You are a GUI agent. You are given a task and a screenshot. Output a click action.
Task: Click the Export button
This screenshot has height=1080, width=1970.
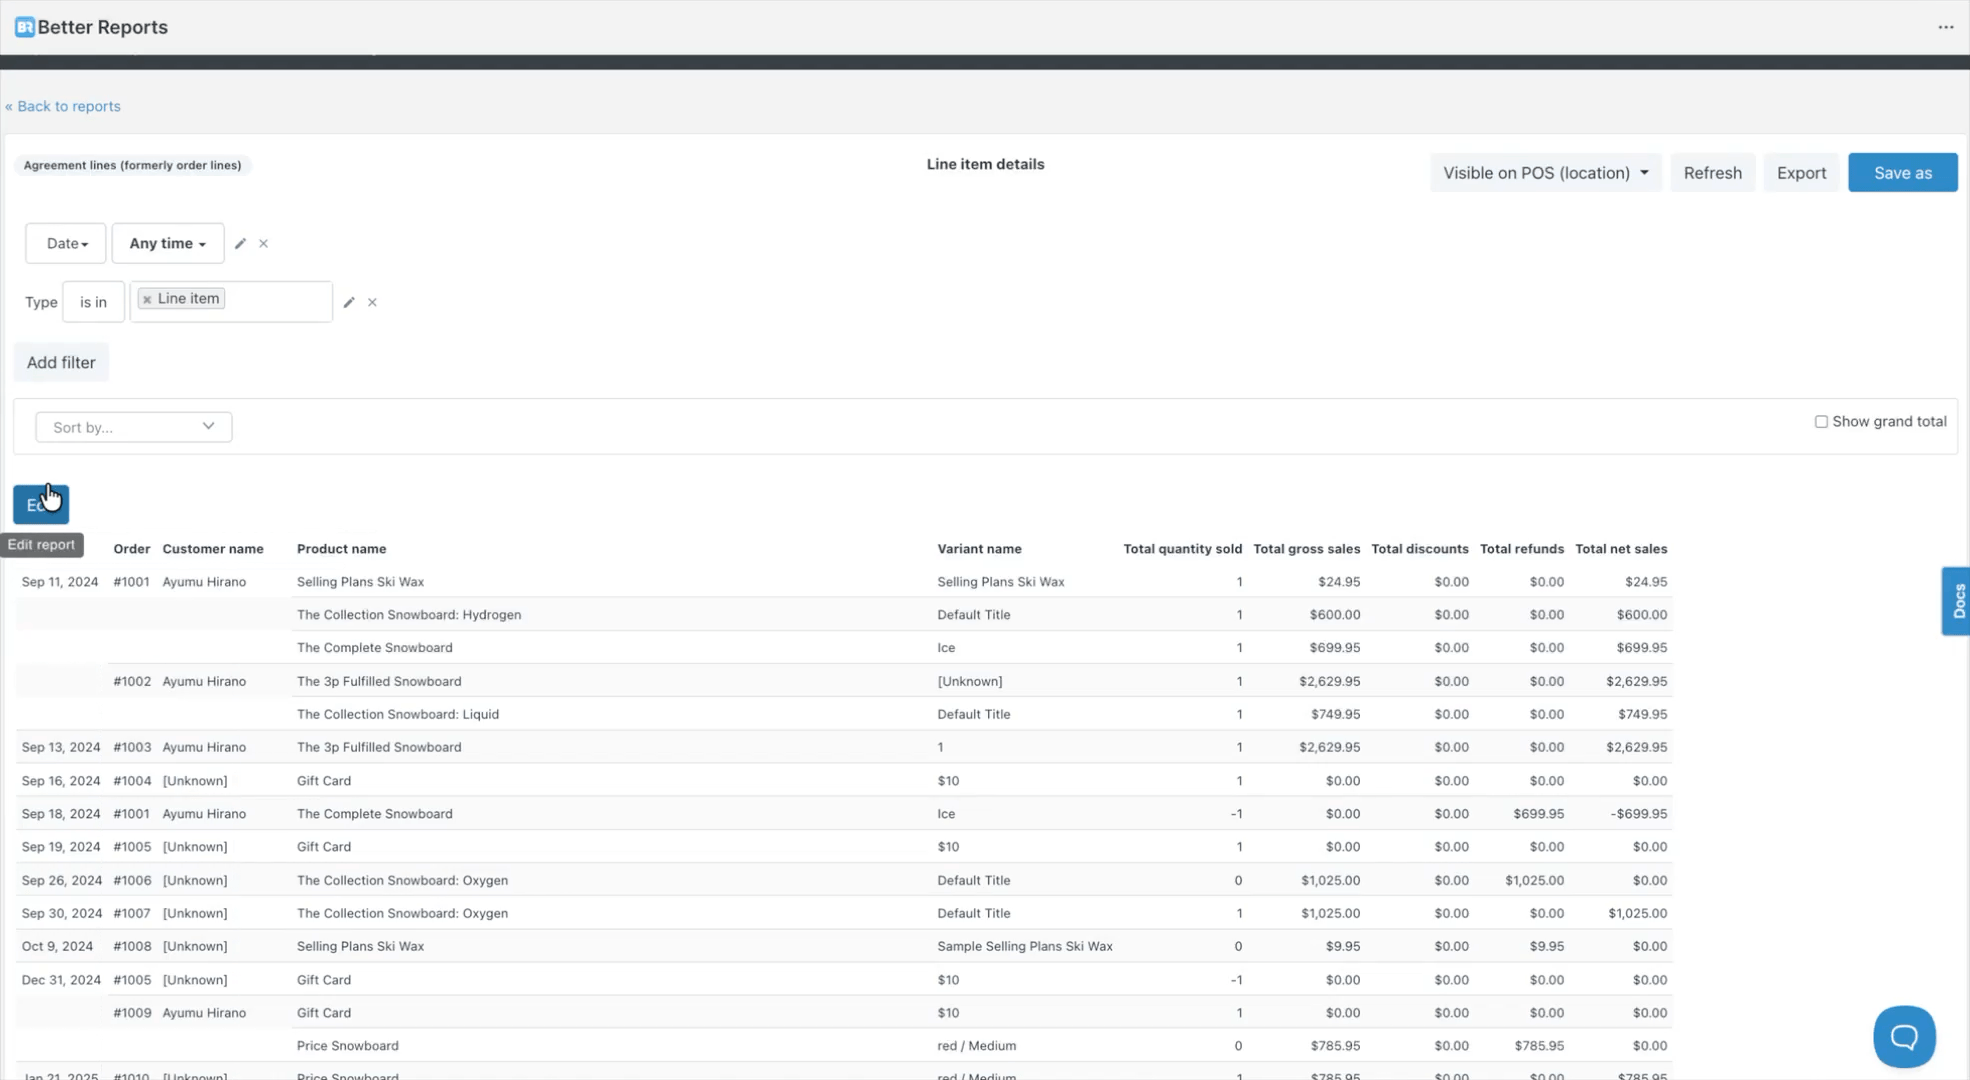click(1800, 173)
